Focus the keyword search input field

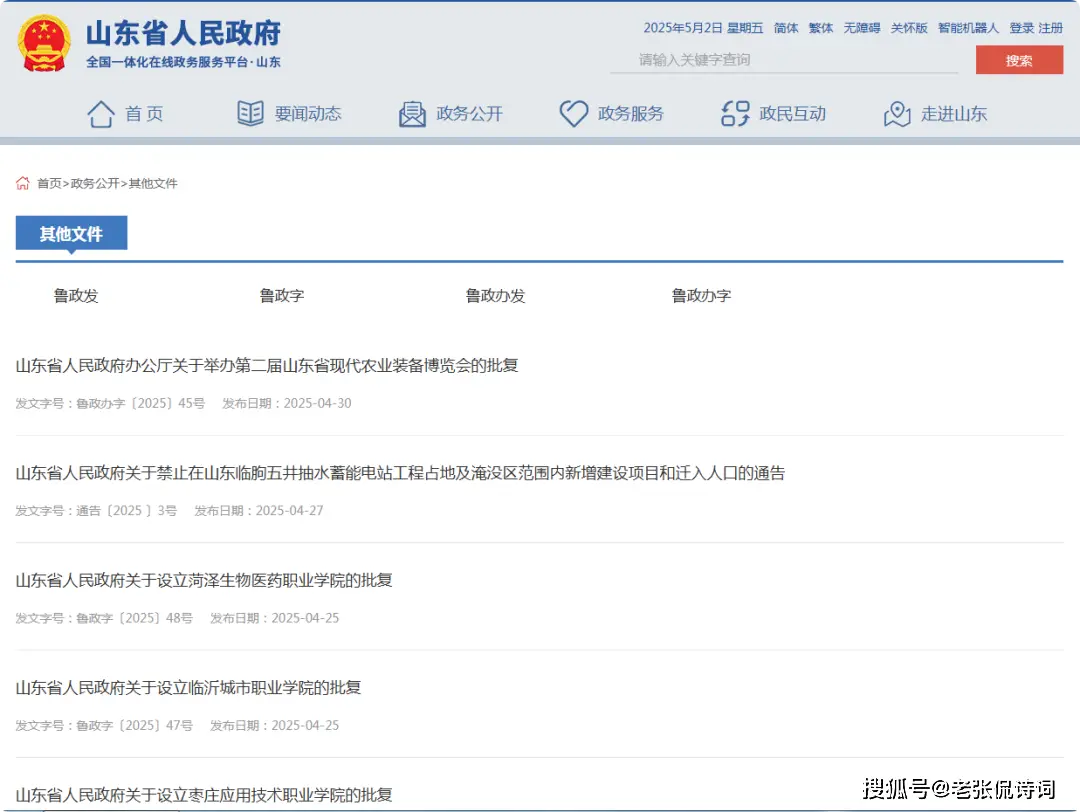click(784, 60)
